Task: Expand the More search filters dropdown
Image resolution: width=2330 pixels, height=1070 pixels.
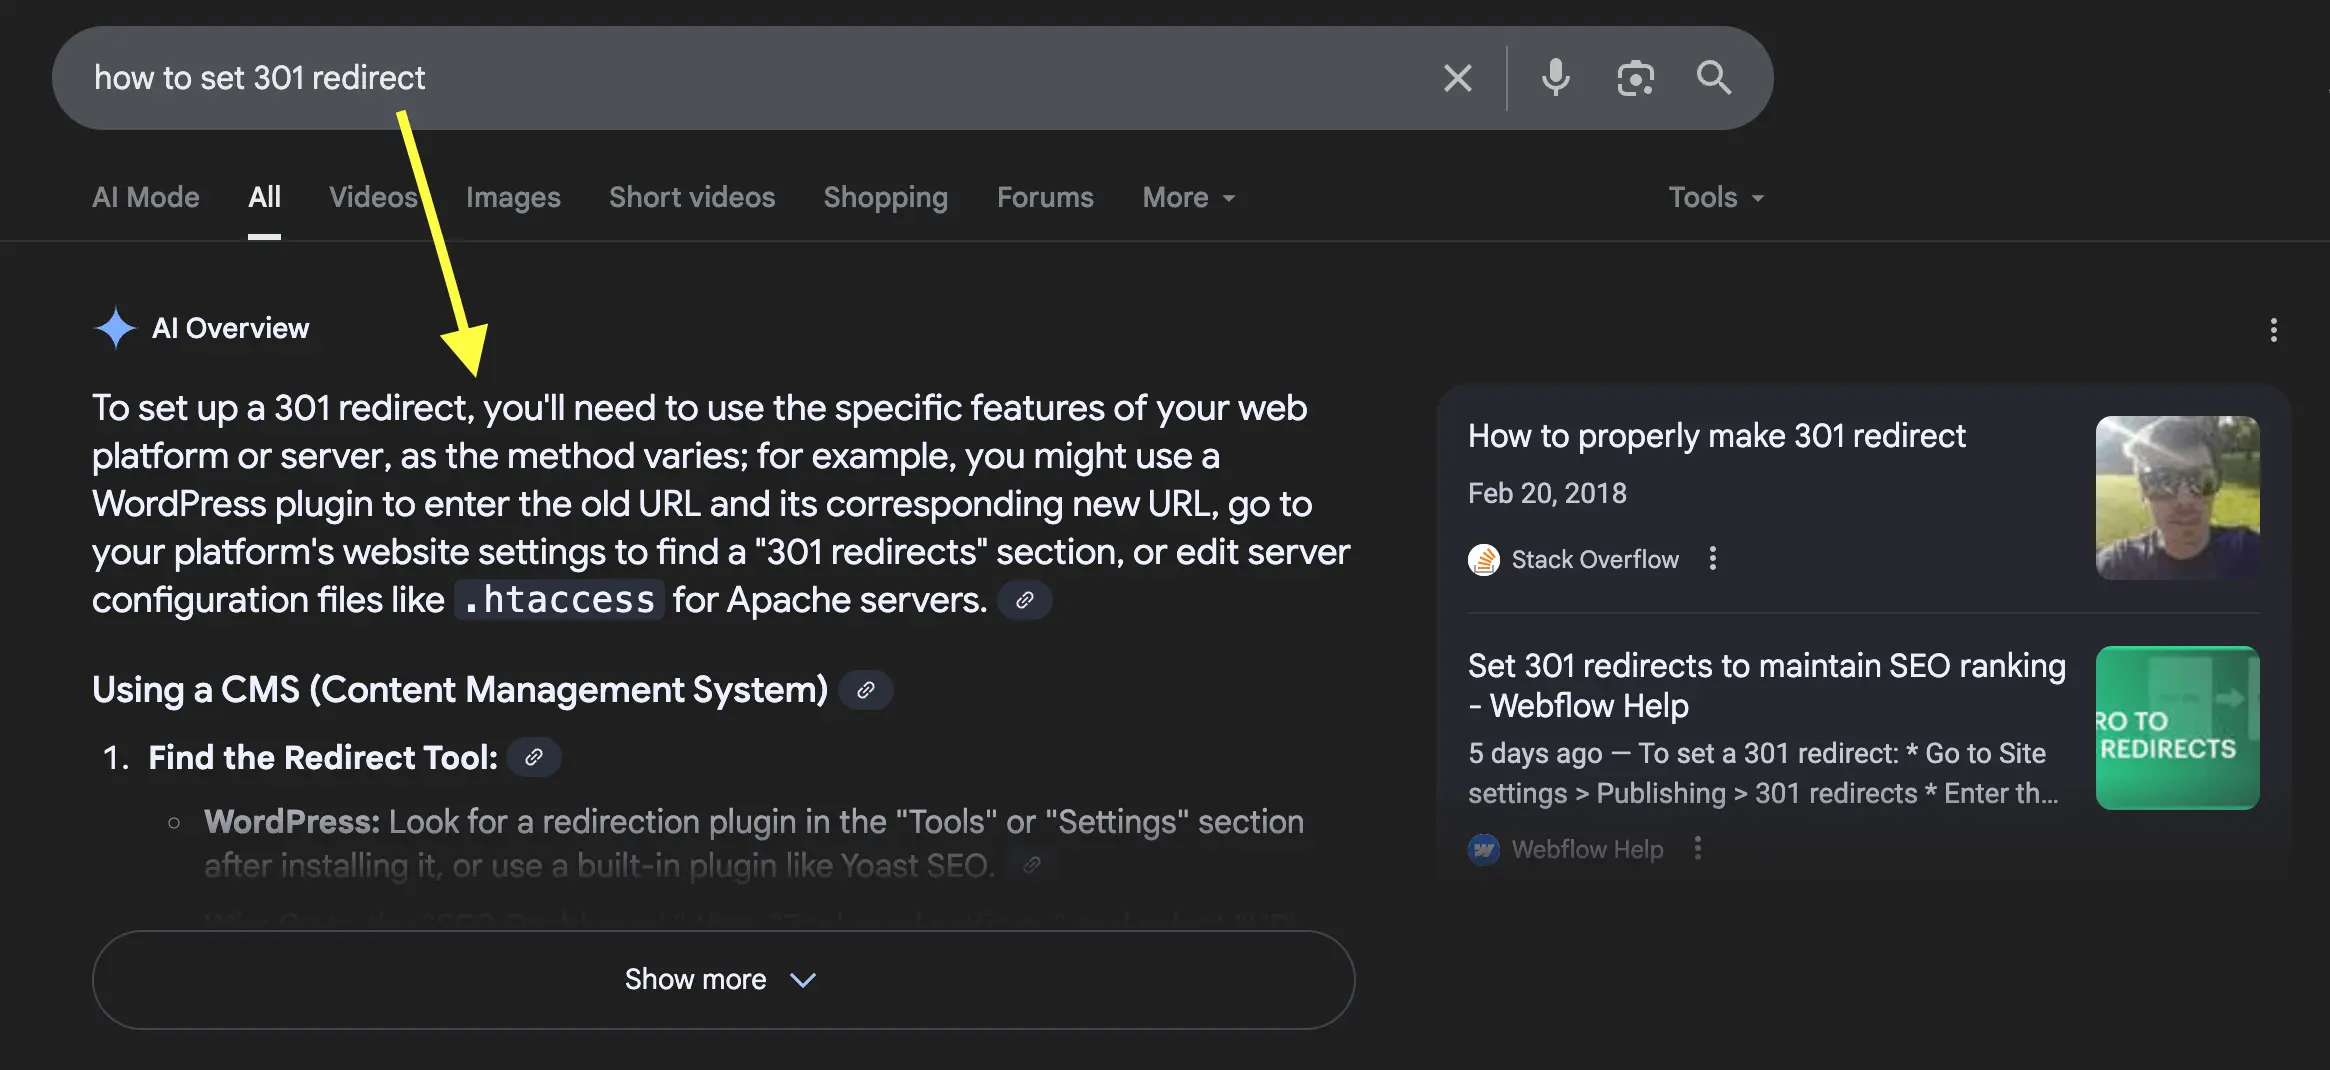Action: 1188,198
